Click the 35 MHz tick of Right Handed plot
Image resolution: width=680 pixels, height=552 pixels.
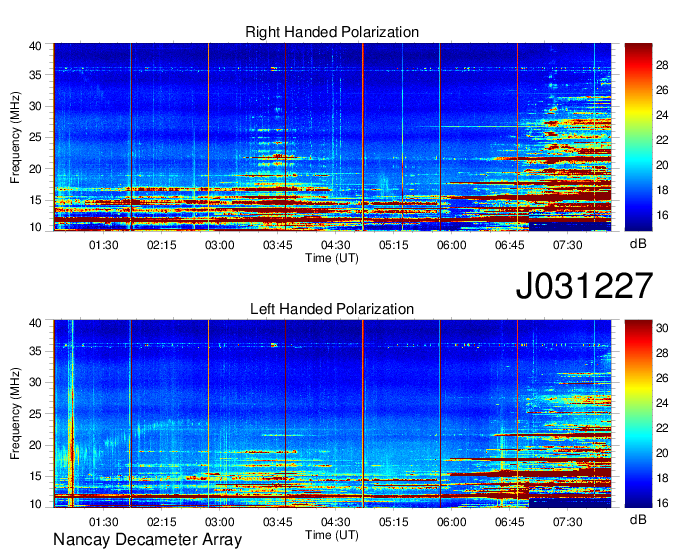pyautogui.click(x=36, y=75)
